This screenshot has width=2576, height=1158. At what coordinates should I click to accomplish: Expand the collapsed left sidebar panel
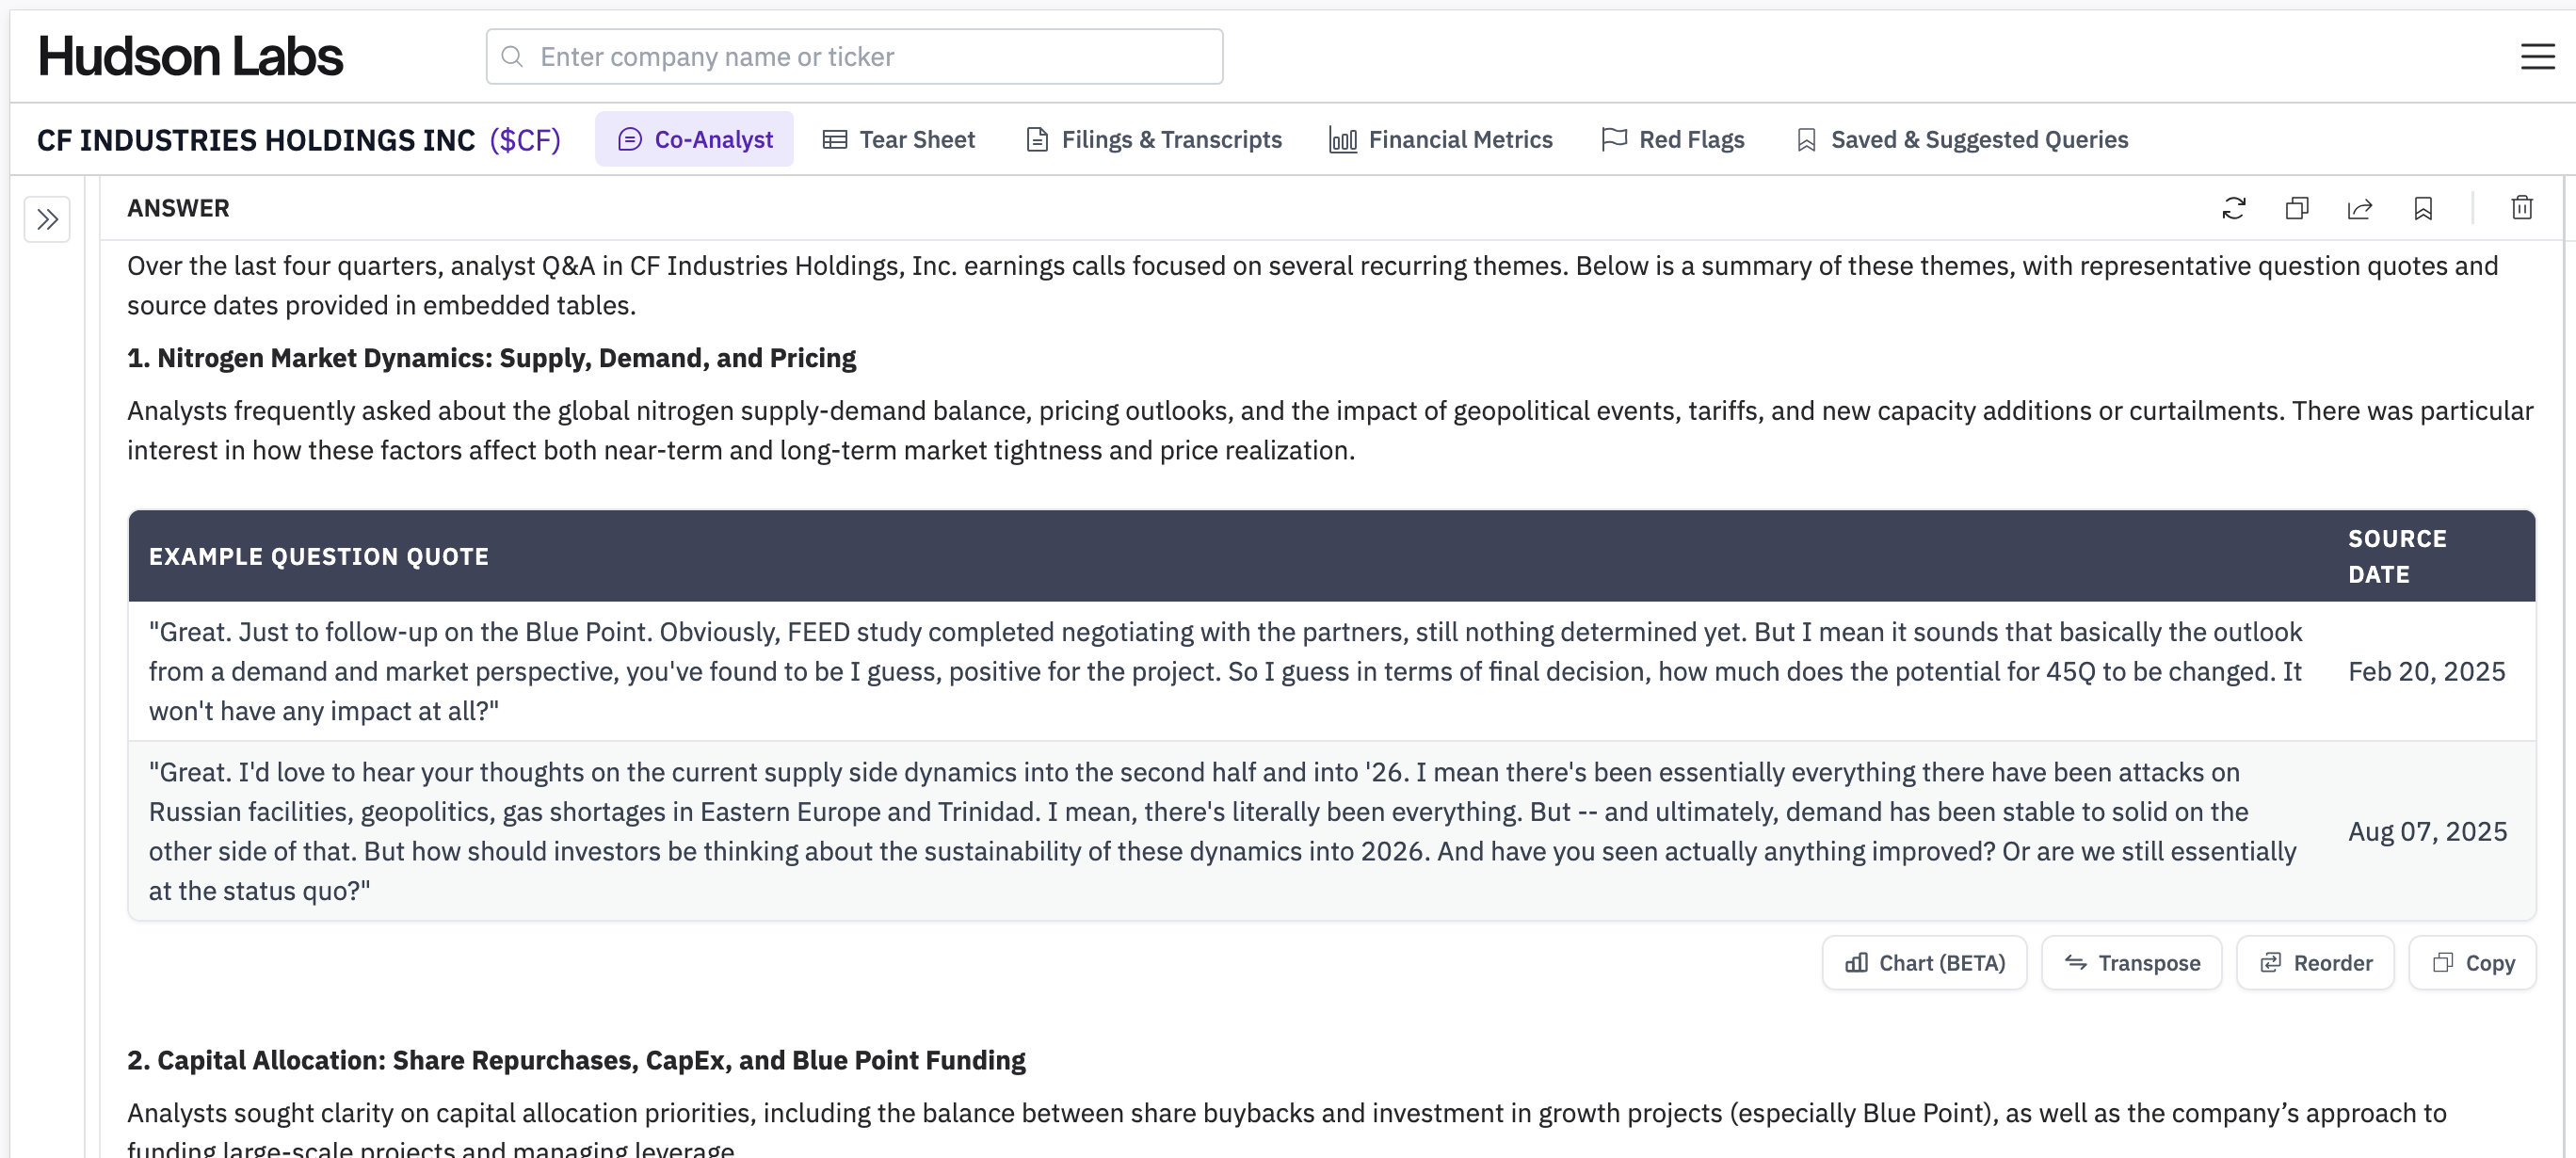(47, 218)
